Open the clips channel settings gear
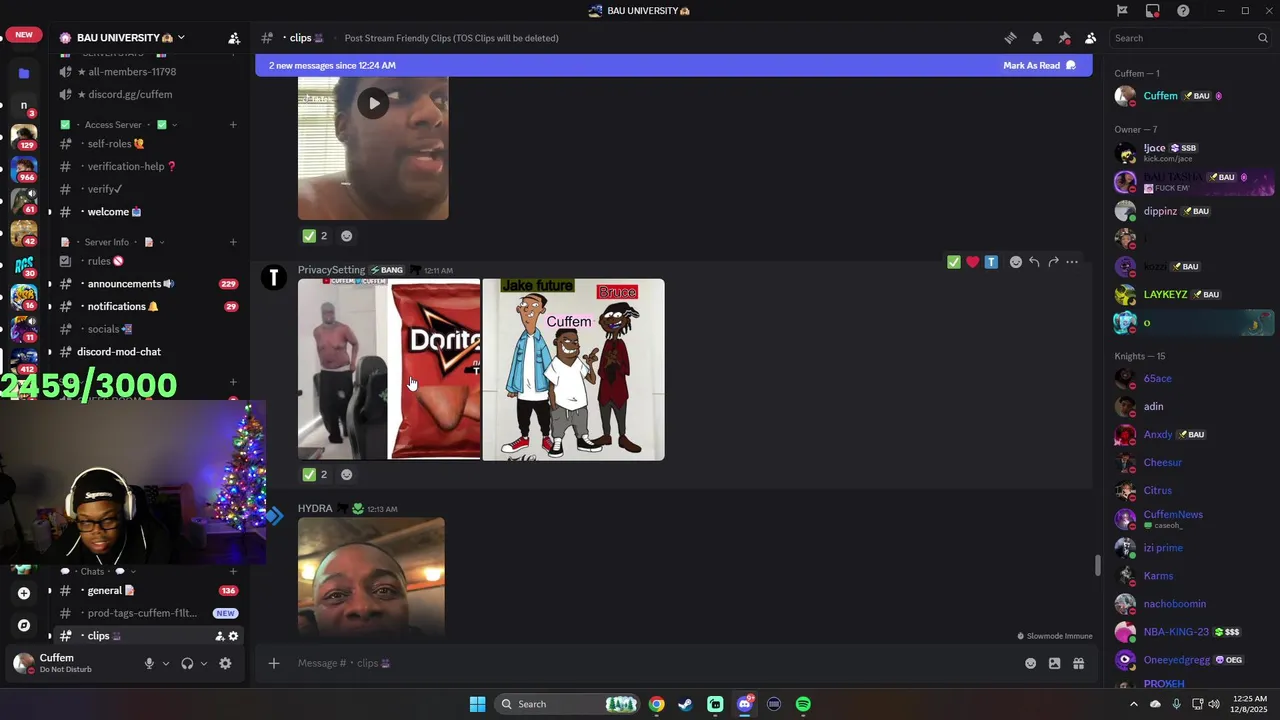1280x720 pixels. pyautogui.click(x=234, y=636)
